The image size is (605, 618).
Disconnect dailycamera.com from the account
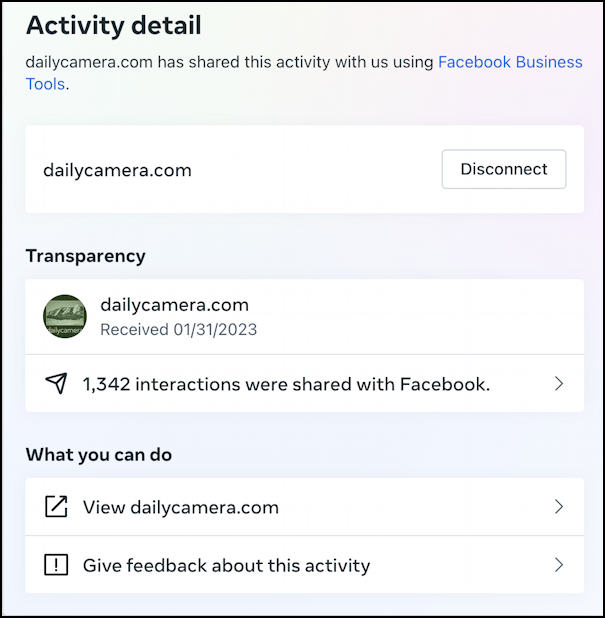click(x=504, y=169)
